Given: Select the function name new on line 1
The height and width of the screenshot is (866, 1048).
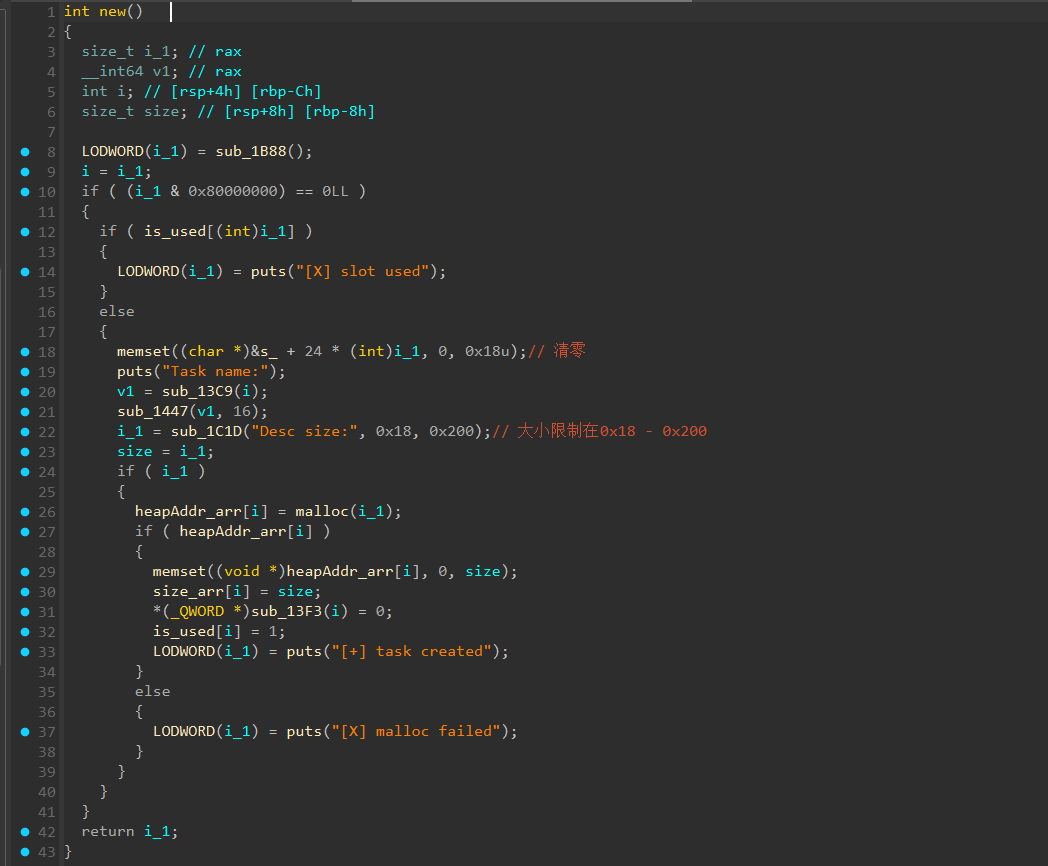Looking at the screenshot, I should (x=112, y=12).
